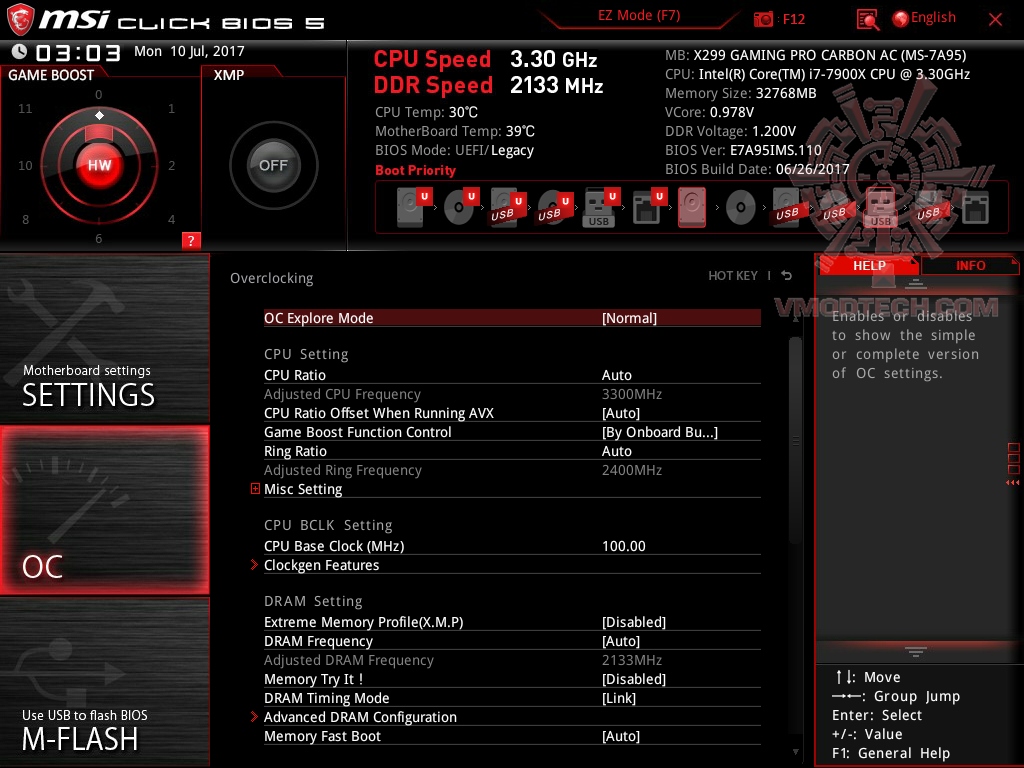Click the top grip handle of Help panel
The width and height of the screenshot is (1024, 768).
pos(916,283)
